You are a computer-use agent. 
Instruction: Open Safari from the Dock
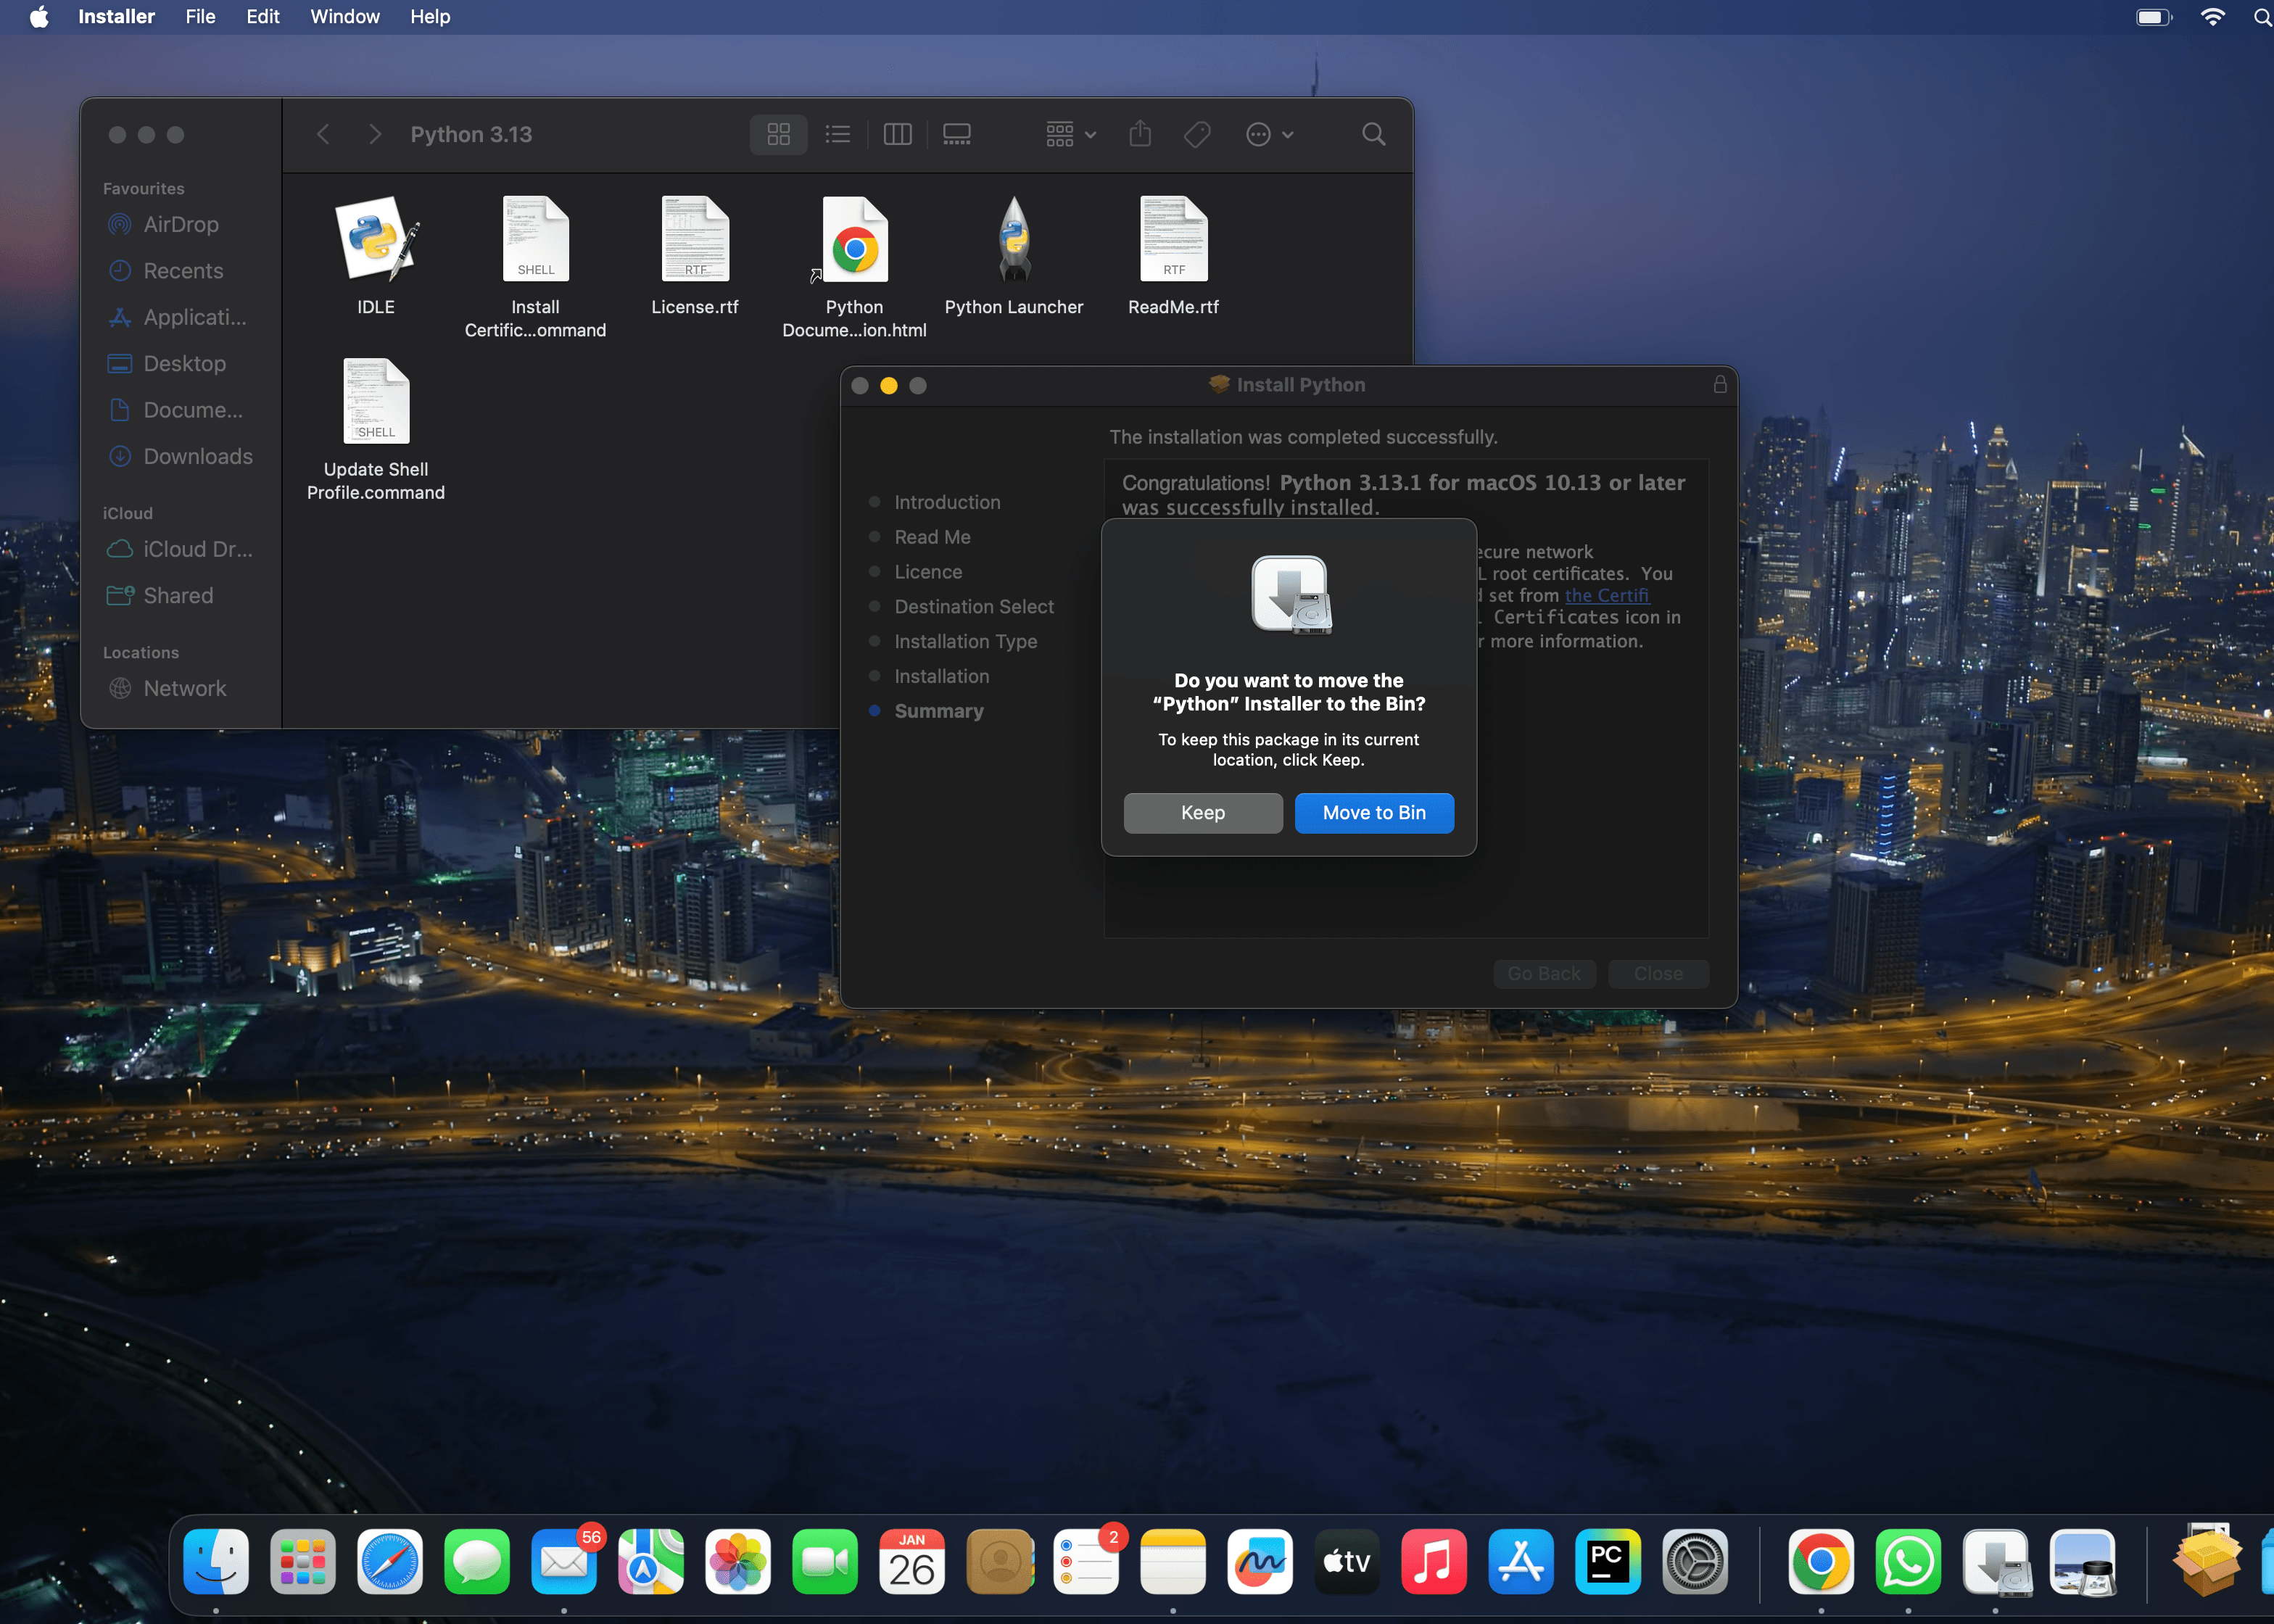(x=390, y=1561)
